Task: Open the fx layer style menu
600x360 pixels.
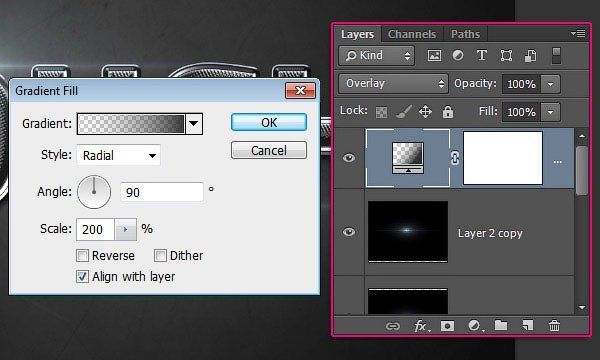Action: 421,326
